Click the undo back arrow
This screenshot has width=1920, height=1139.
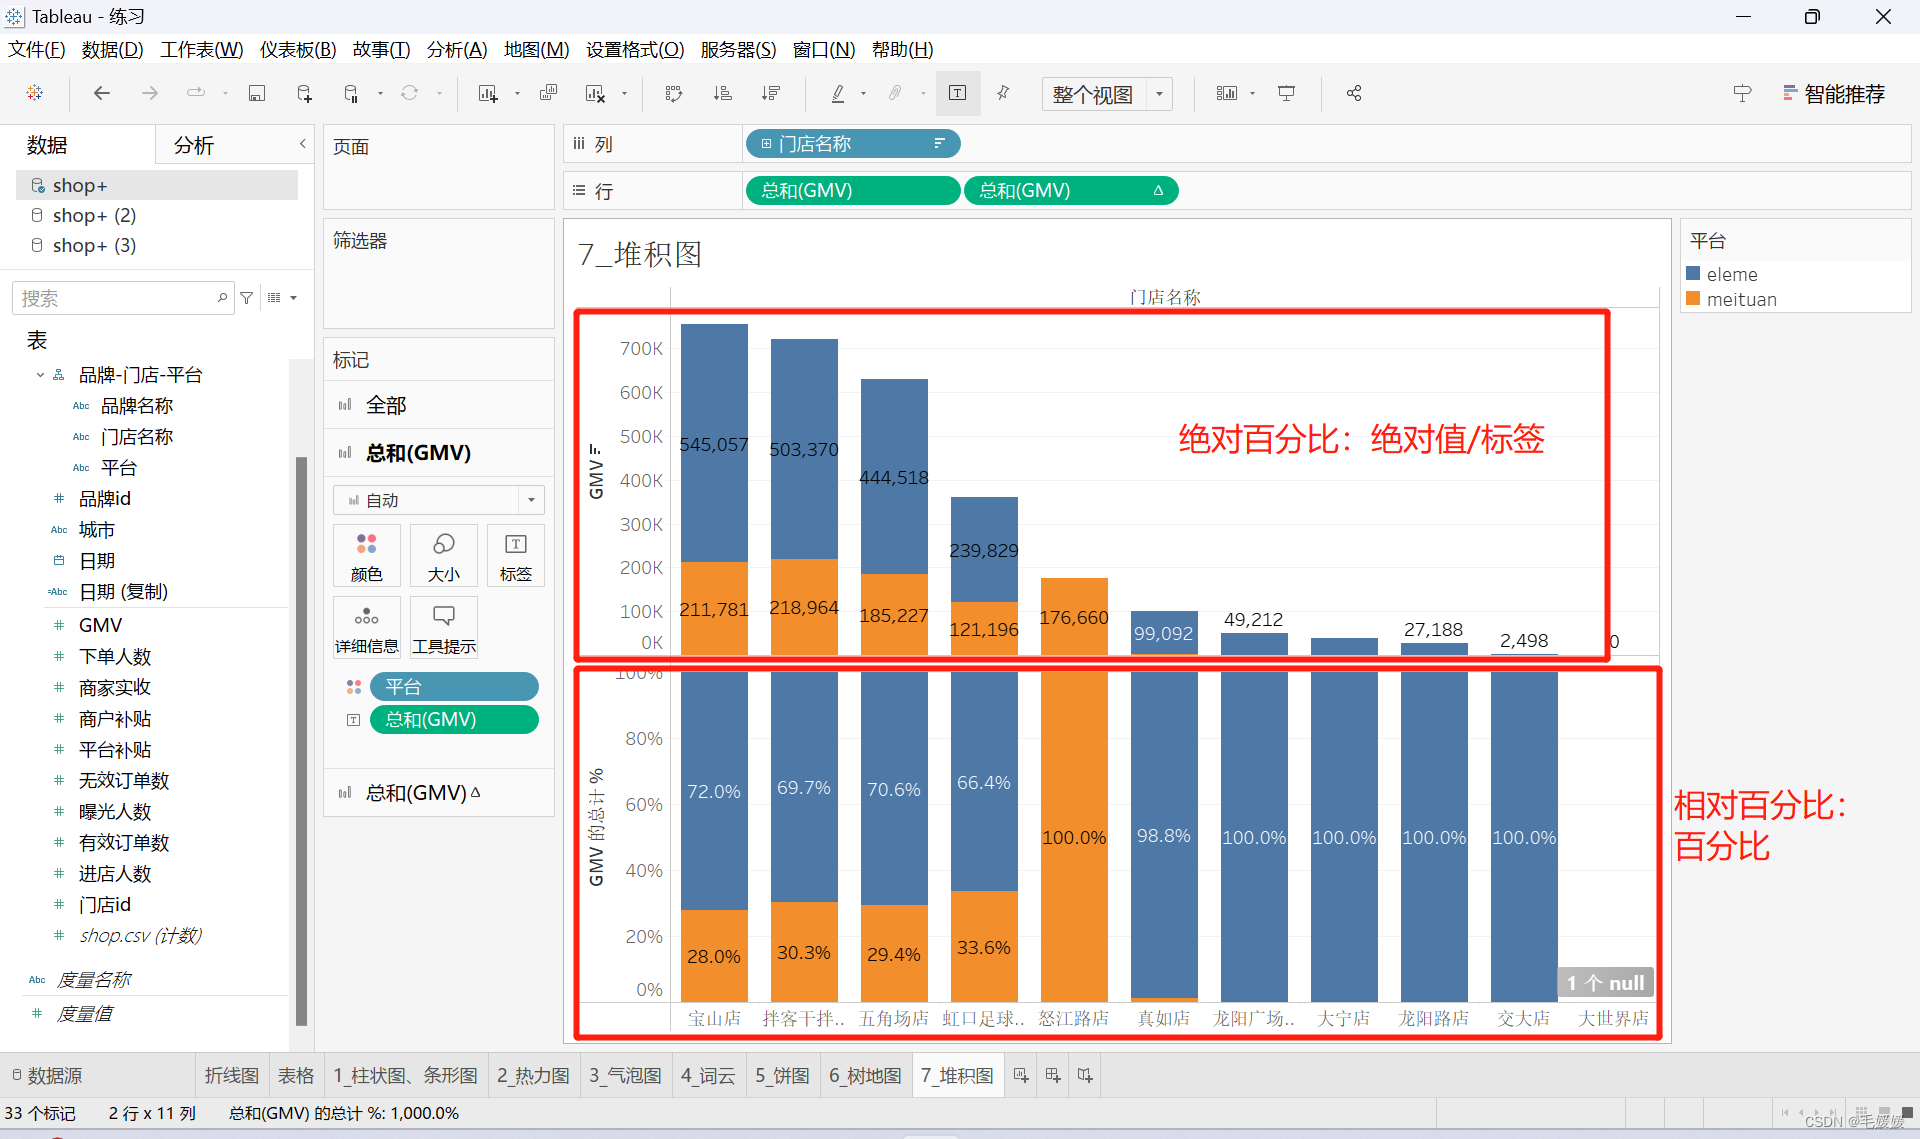[x=102, y=93]
